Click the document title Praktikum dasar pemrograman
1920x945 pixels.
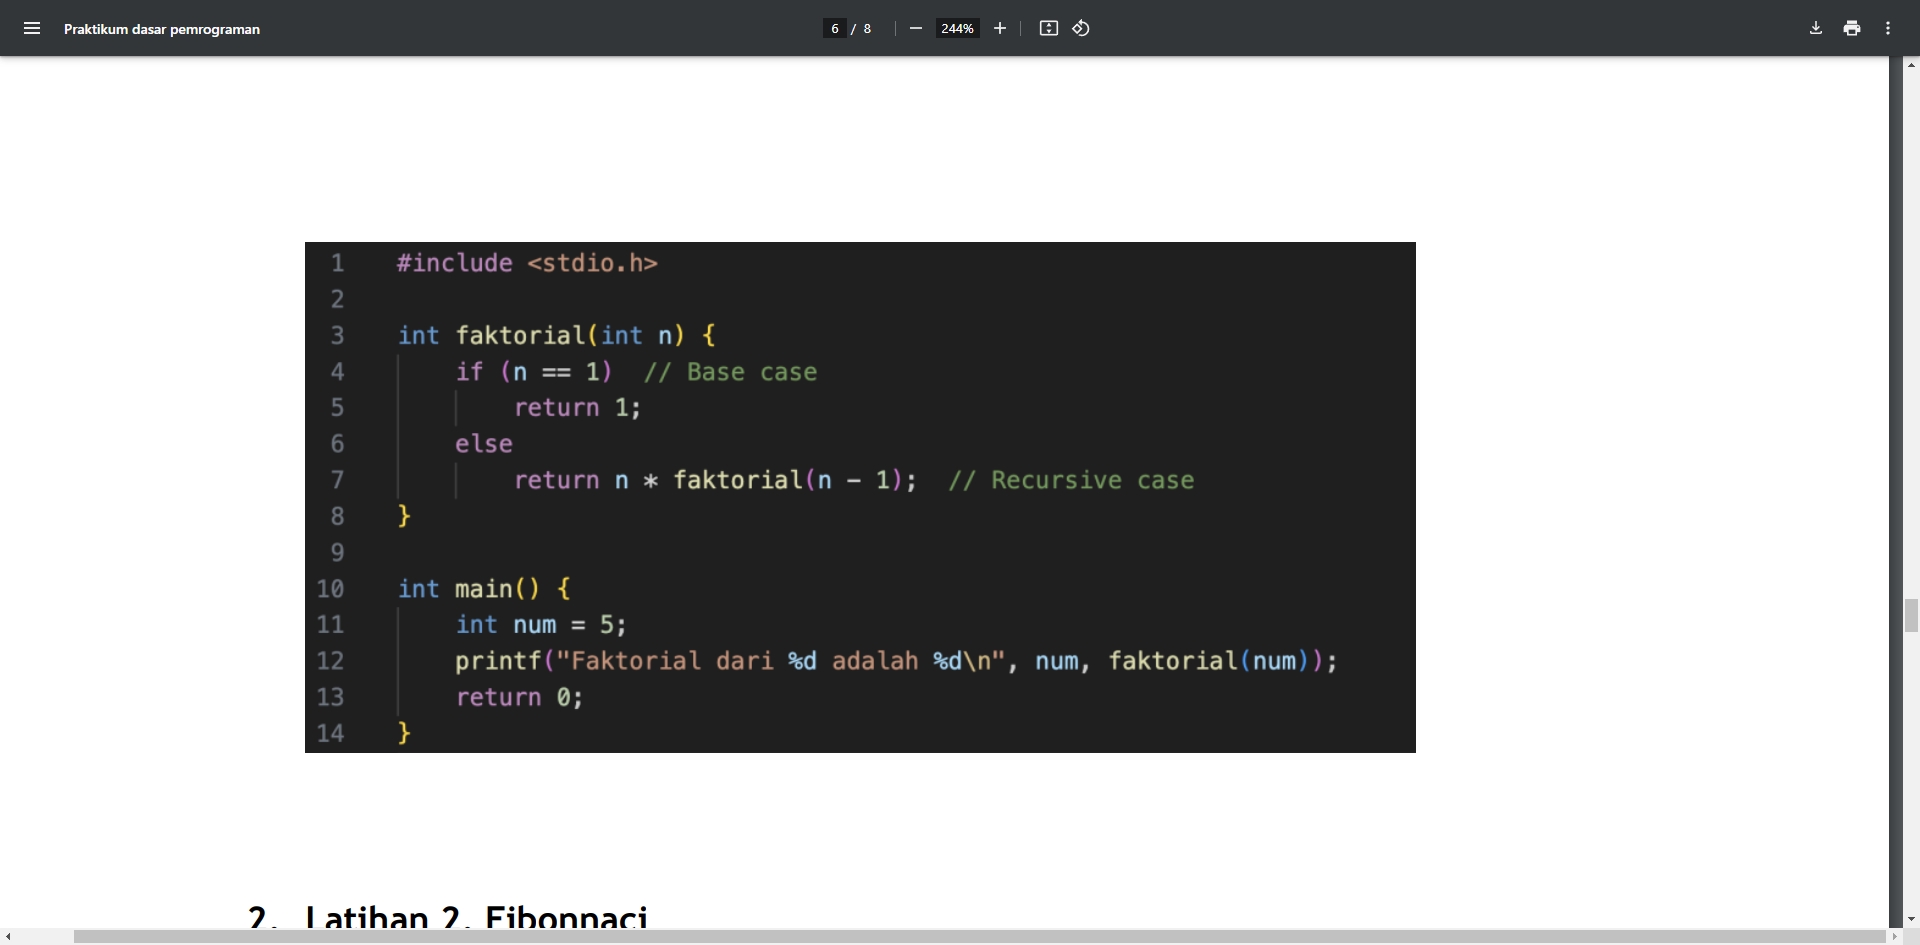(x=162, y=29)
